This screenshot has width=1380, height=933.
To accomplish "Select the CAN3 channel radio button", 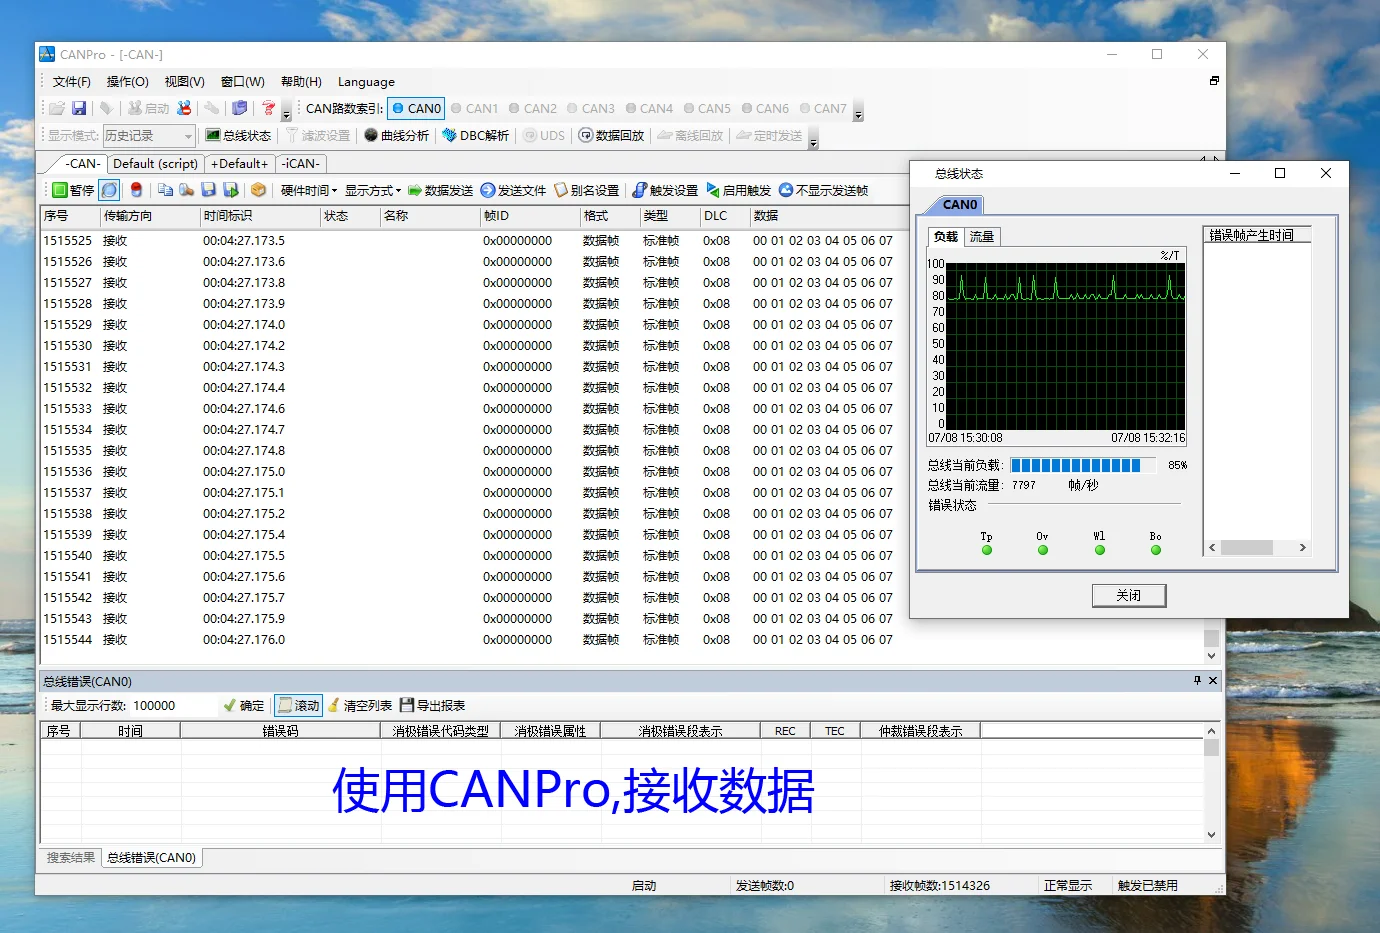I will point(590,108).
